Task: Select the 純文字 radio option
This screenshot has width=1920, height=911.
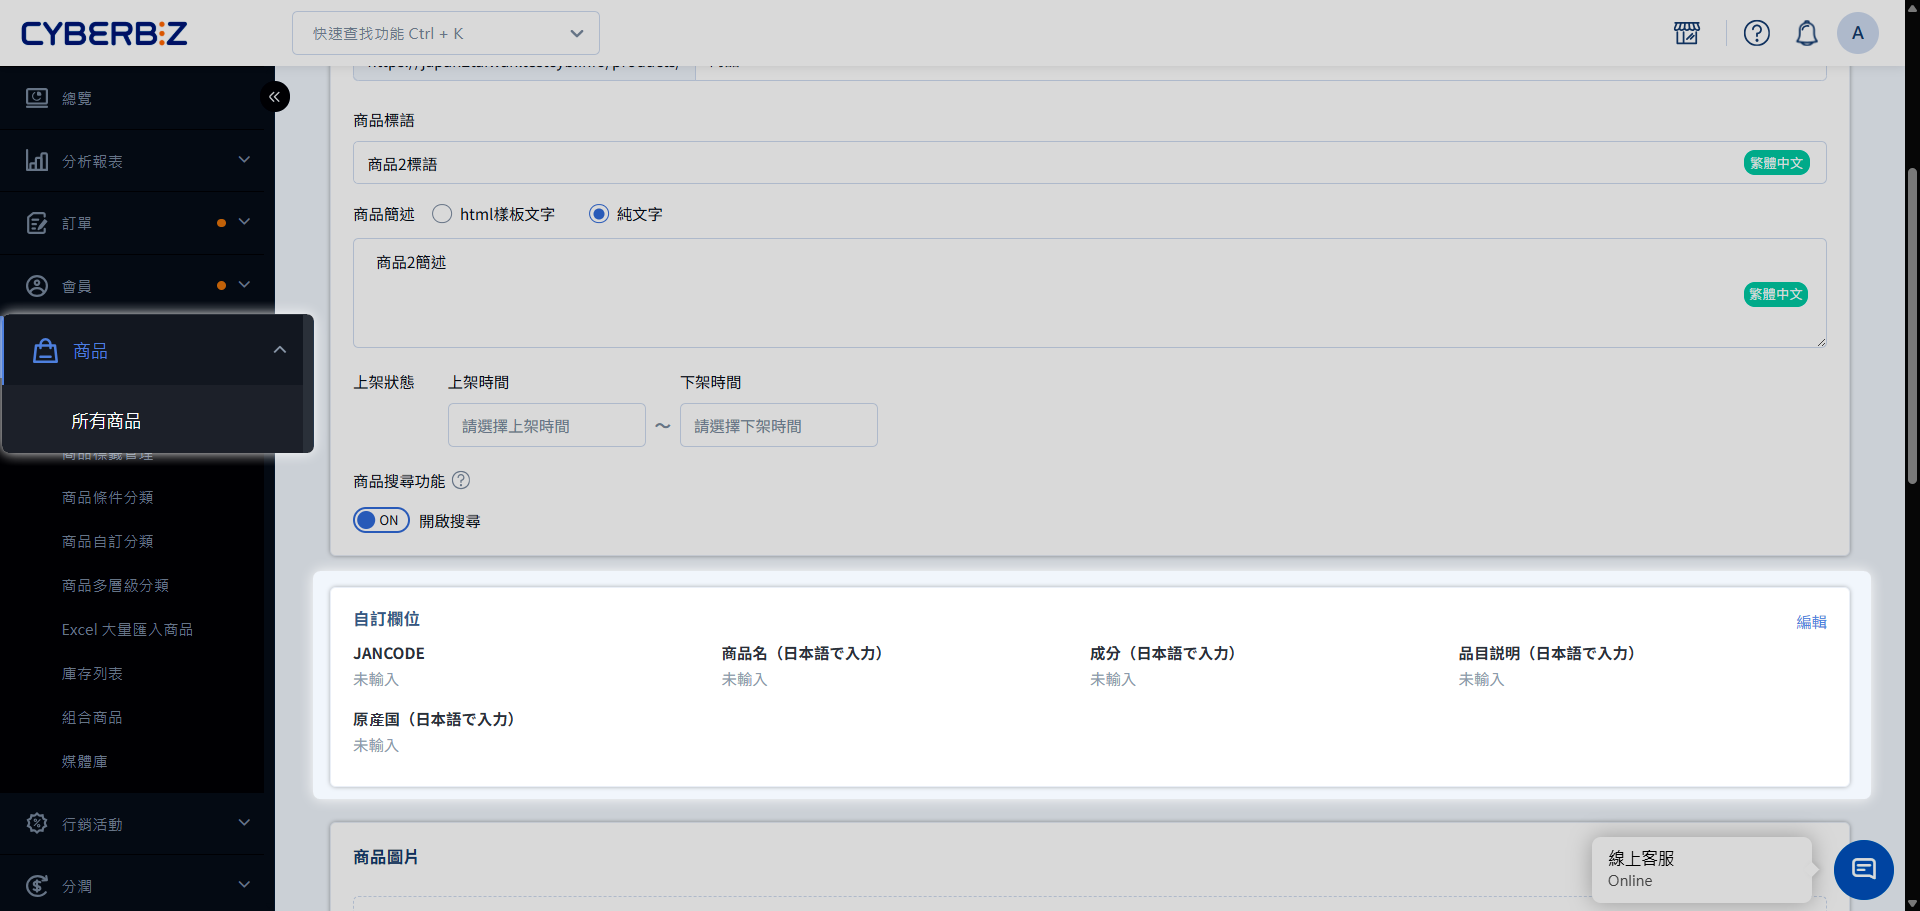Action: [x=599, y=214]
